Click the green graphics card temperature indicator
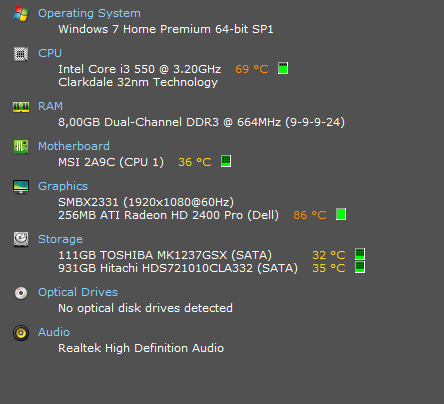444x404 pixels. click(341, 214)
